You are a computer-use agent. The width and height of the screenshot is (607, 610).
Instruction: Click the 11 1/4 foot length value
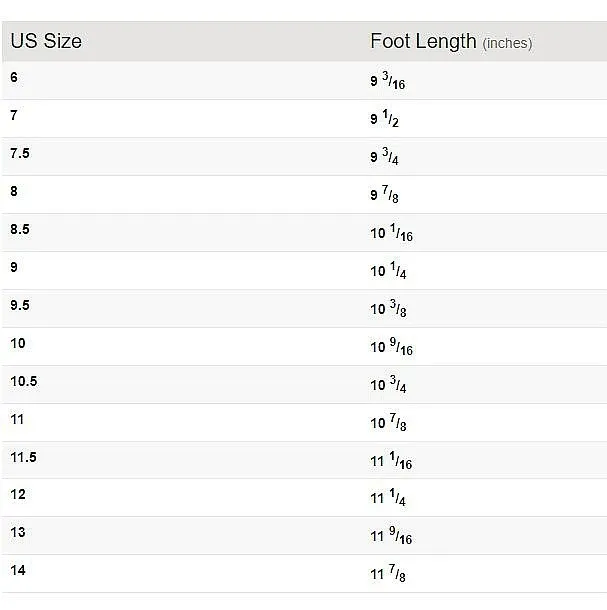point(388,498)
